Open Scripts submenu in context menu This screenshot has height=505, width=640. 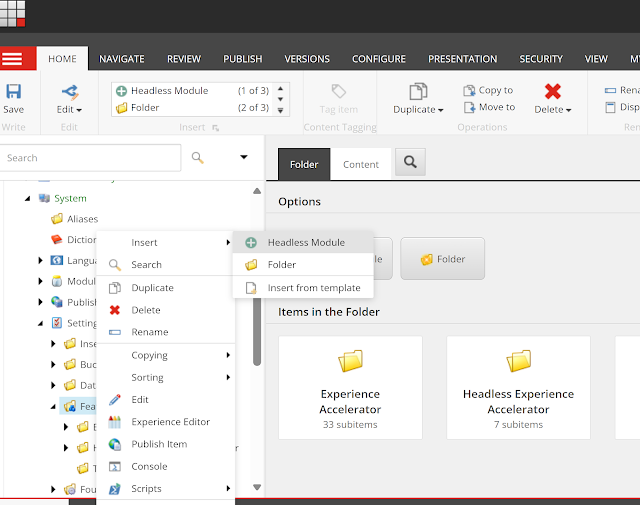tap(166, 489)
